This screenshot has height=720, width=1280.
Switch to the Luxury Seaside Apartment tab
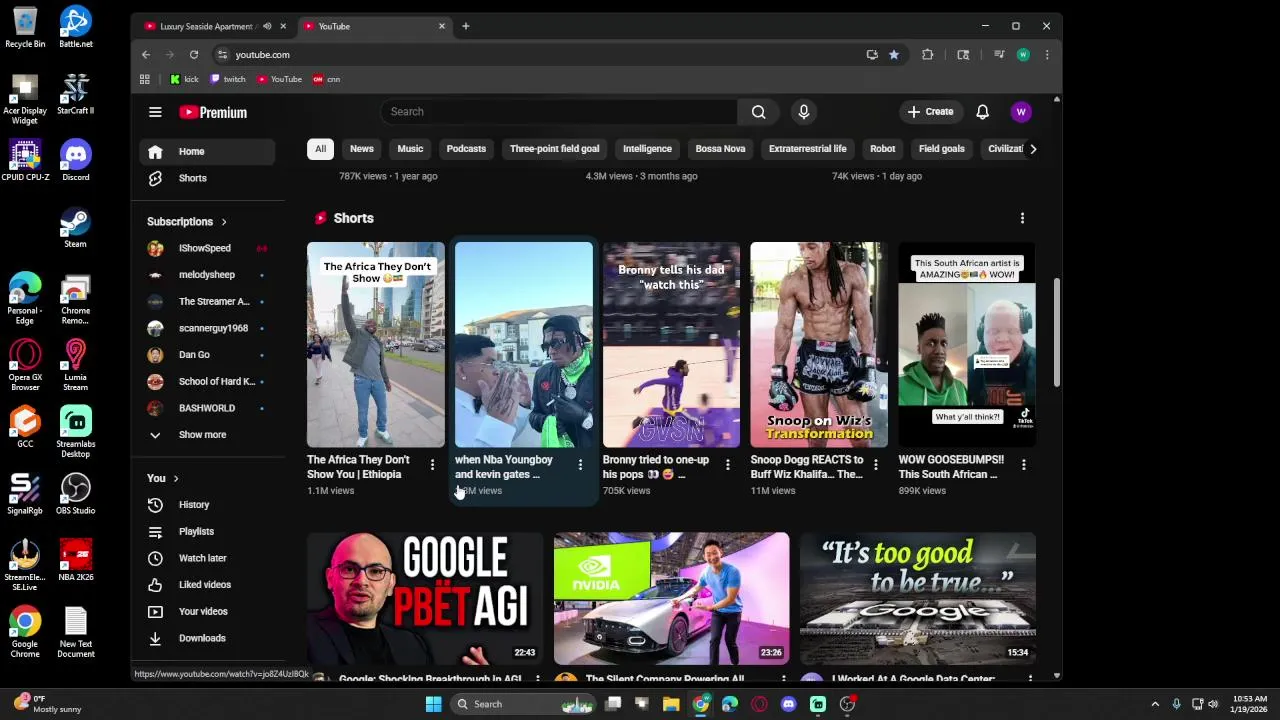tap(206, 26)
